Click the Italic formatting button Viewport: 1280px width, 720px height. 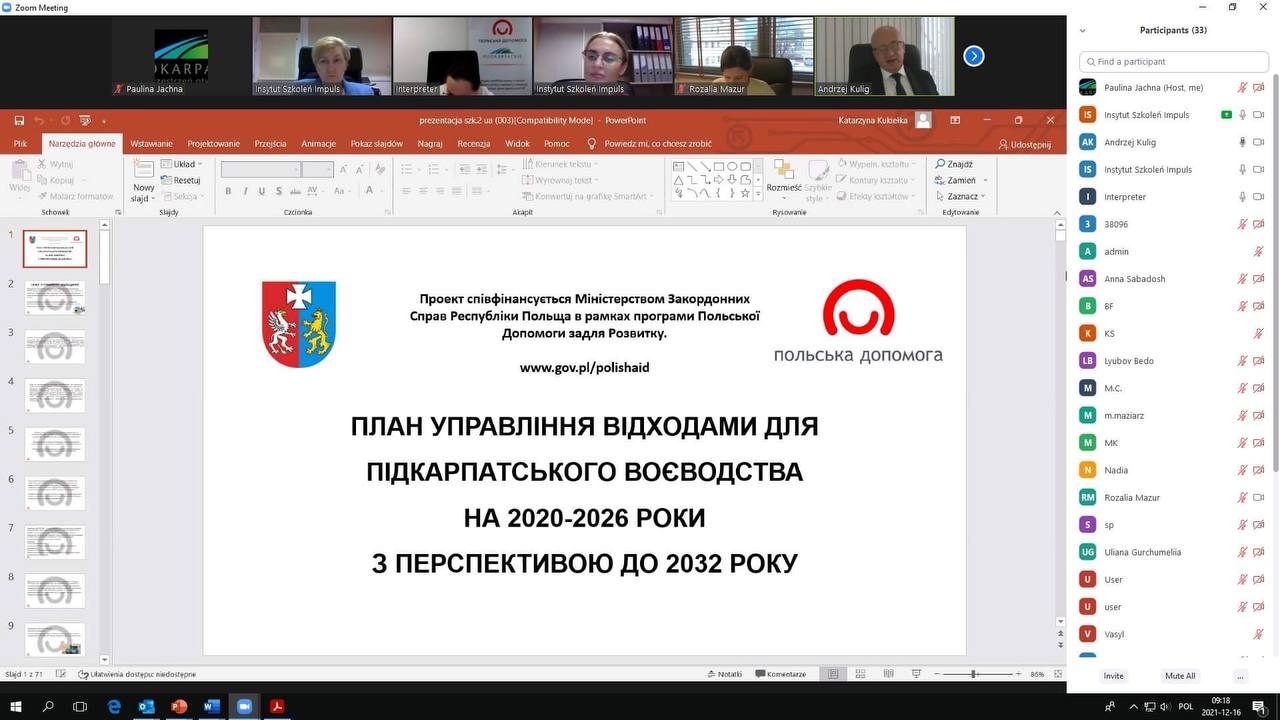coord(245,191)
